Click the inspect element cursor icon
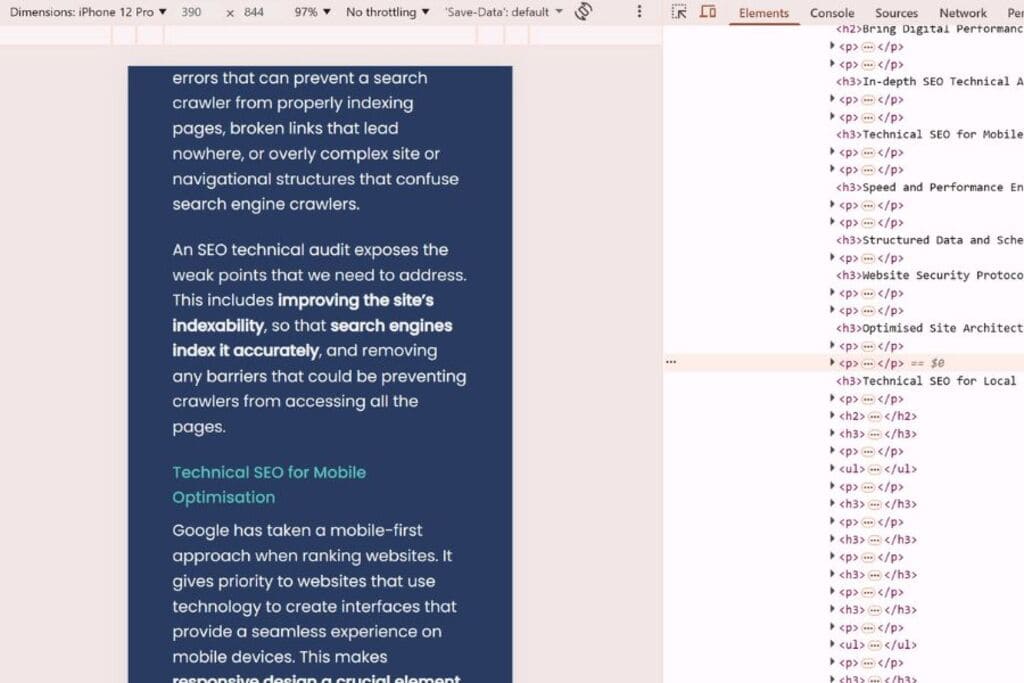 (x=677, y=12)
